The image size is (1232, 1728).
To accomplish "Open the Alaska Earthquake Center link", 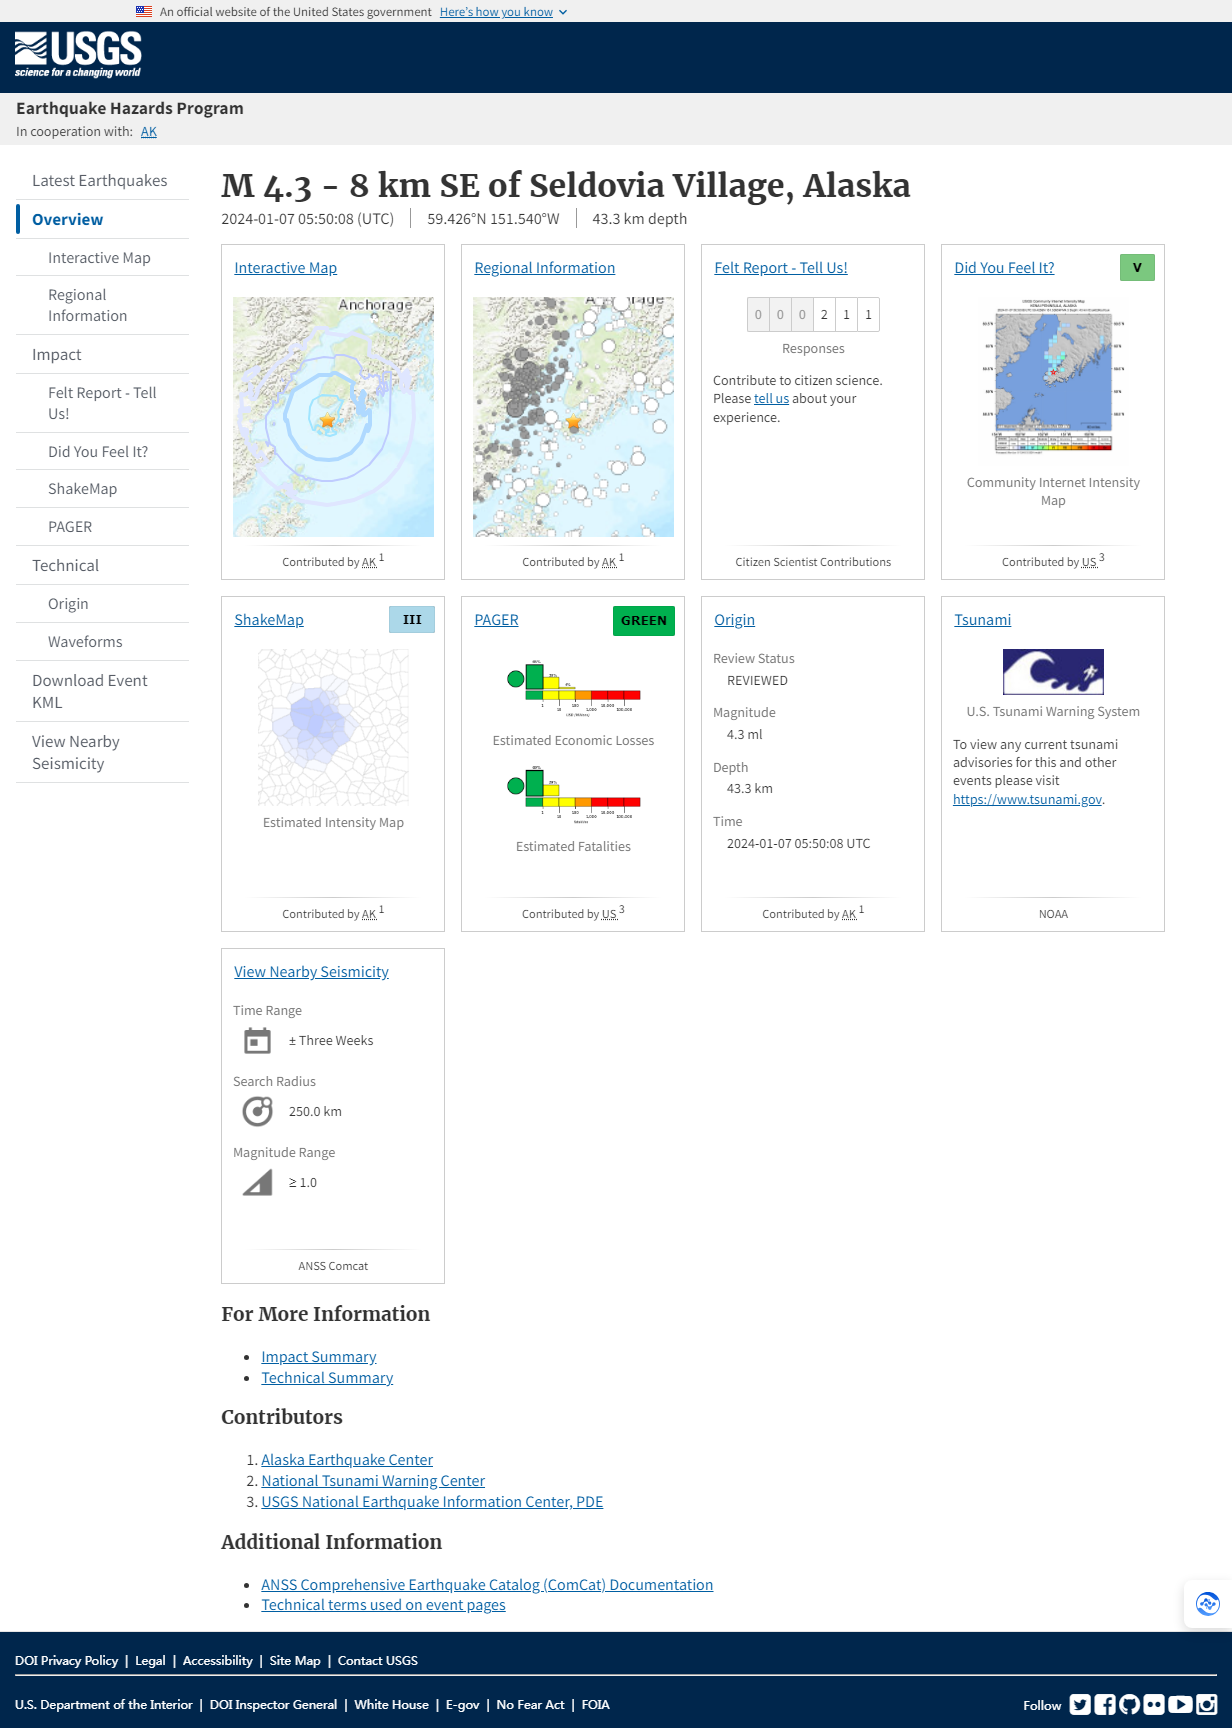I will (347, 1460).
